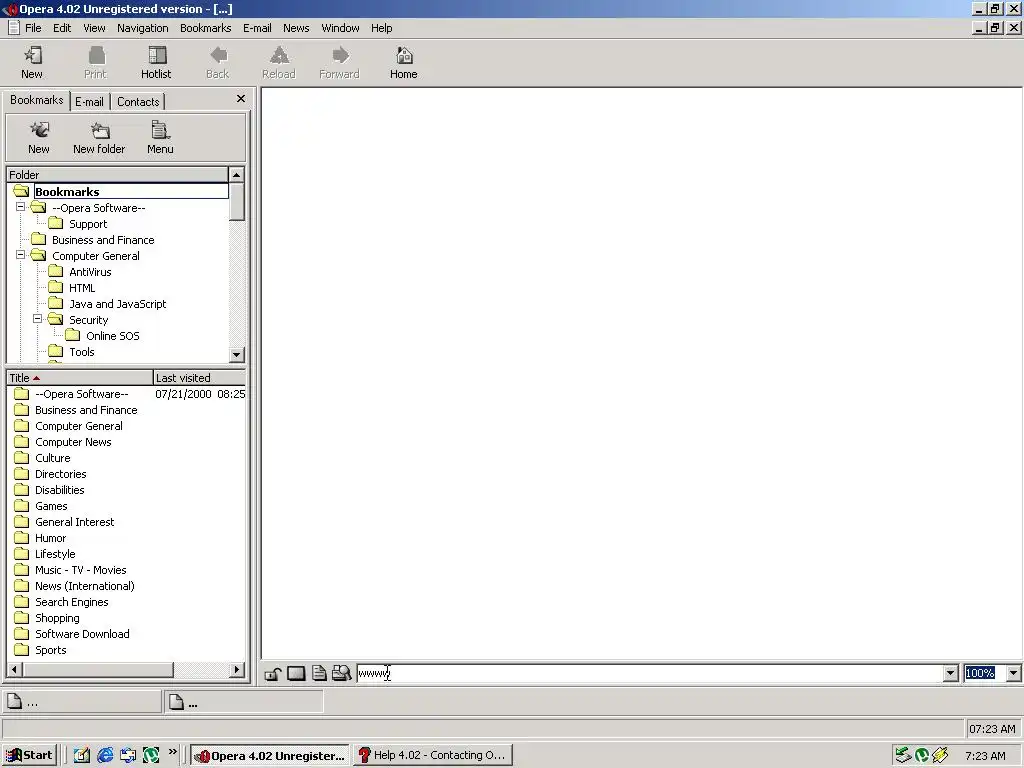The height and width of the screenshot is (768, 1024).
Task: Expand quick launch overflow chevron
Action: pyautogui.click(x=172, y=752)
